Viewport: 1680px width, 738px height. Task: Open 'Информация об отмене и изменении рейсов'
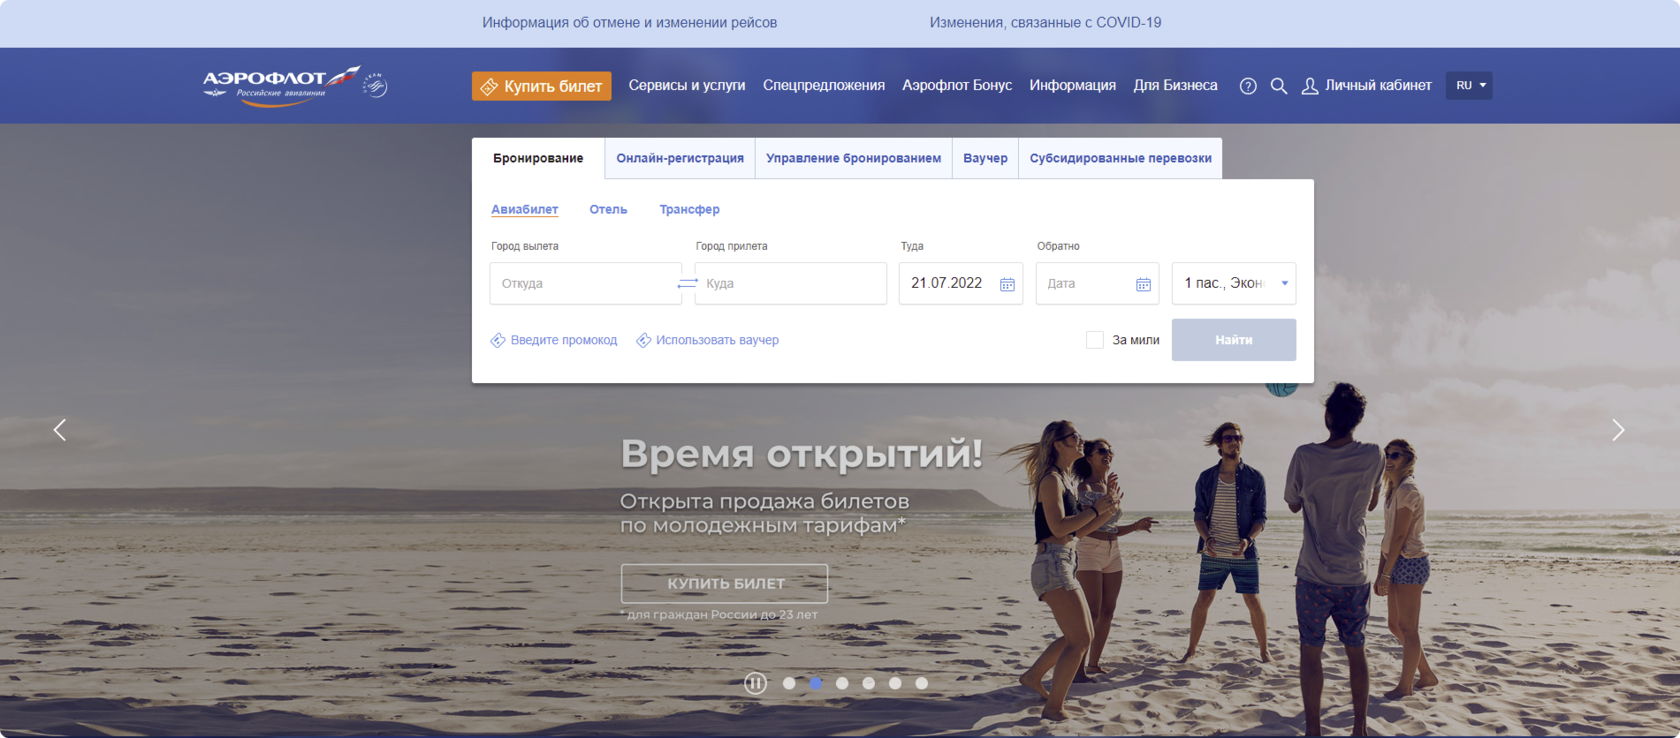(x=630, y=22)
